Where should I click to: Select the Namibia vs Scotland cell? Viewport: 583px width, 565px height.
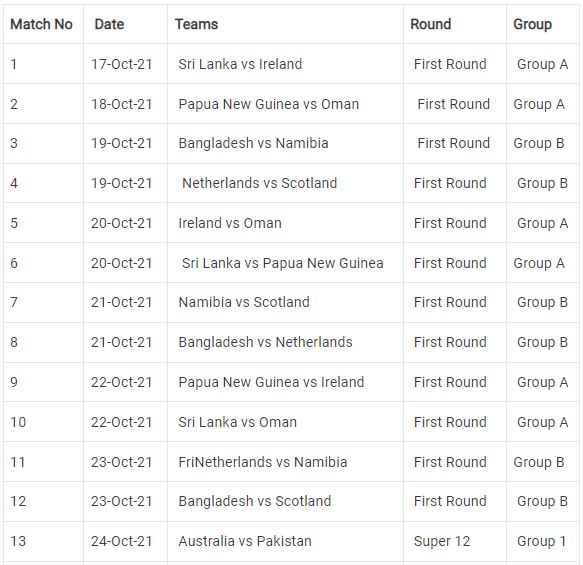[x=285, y=302]
